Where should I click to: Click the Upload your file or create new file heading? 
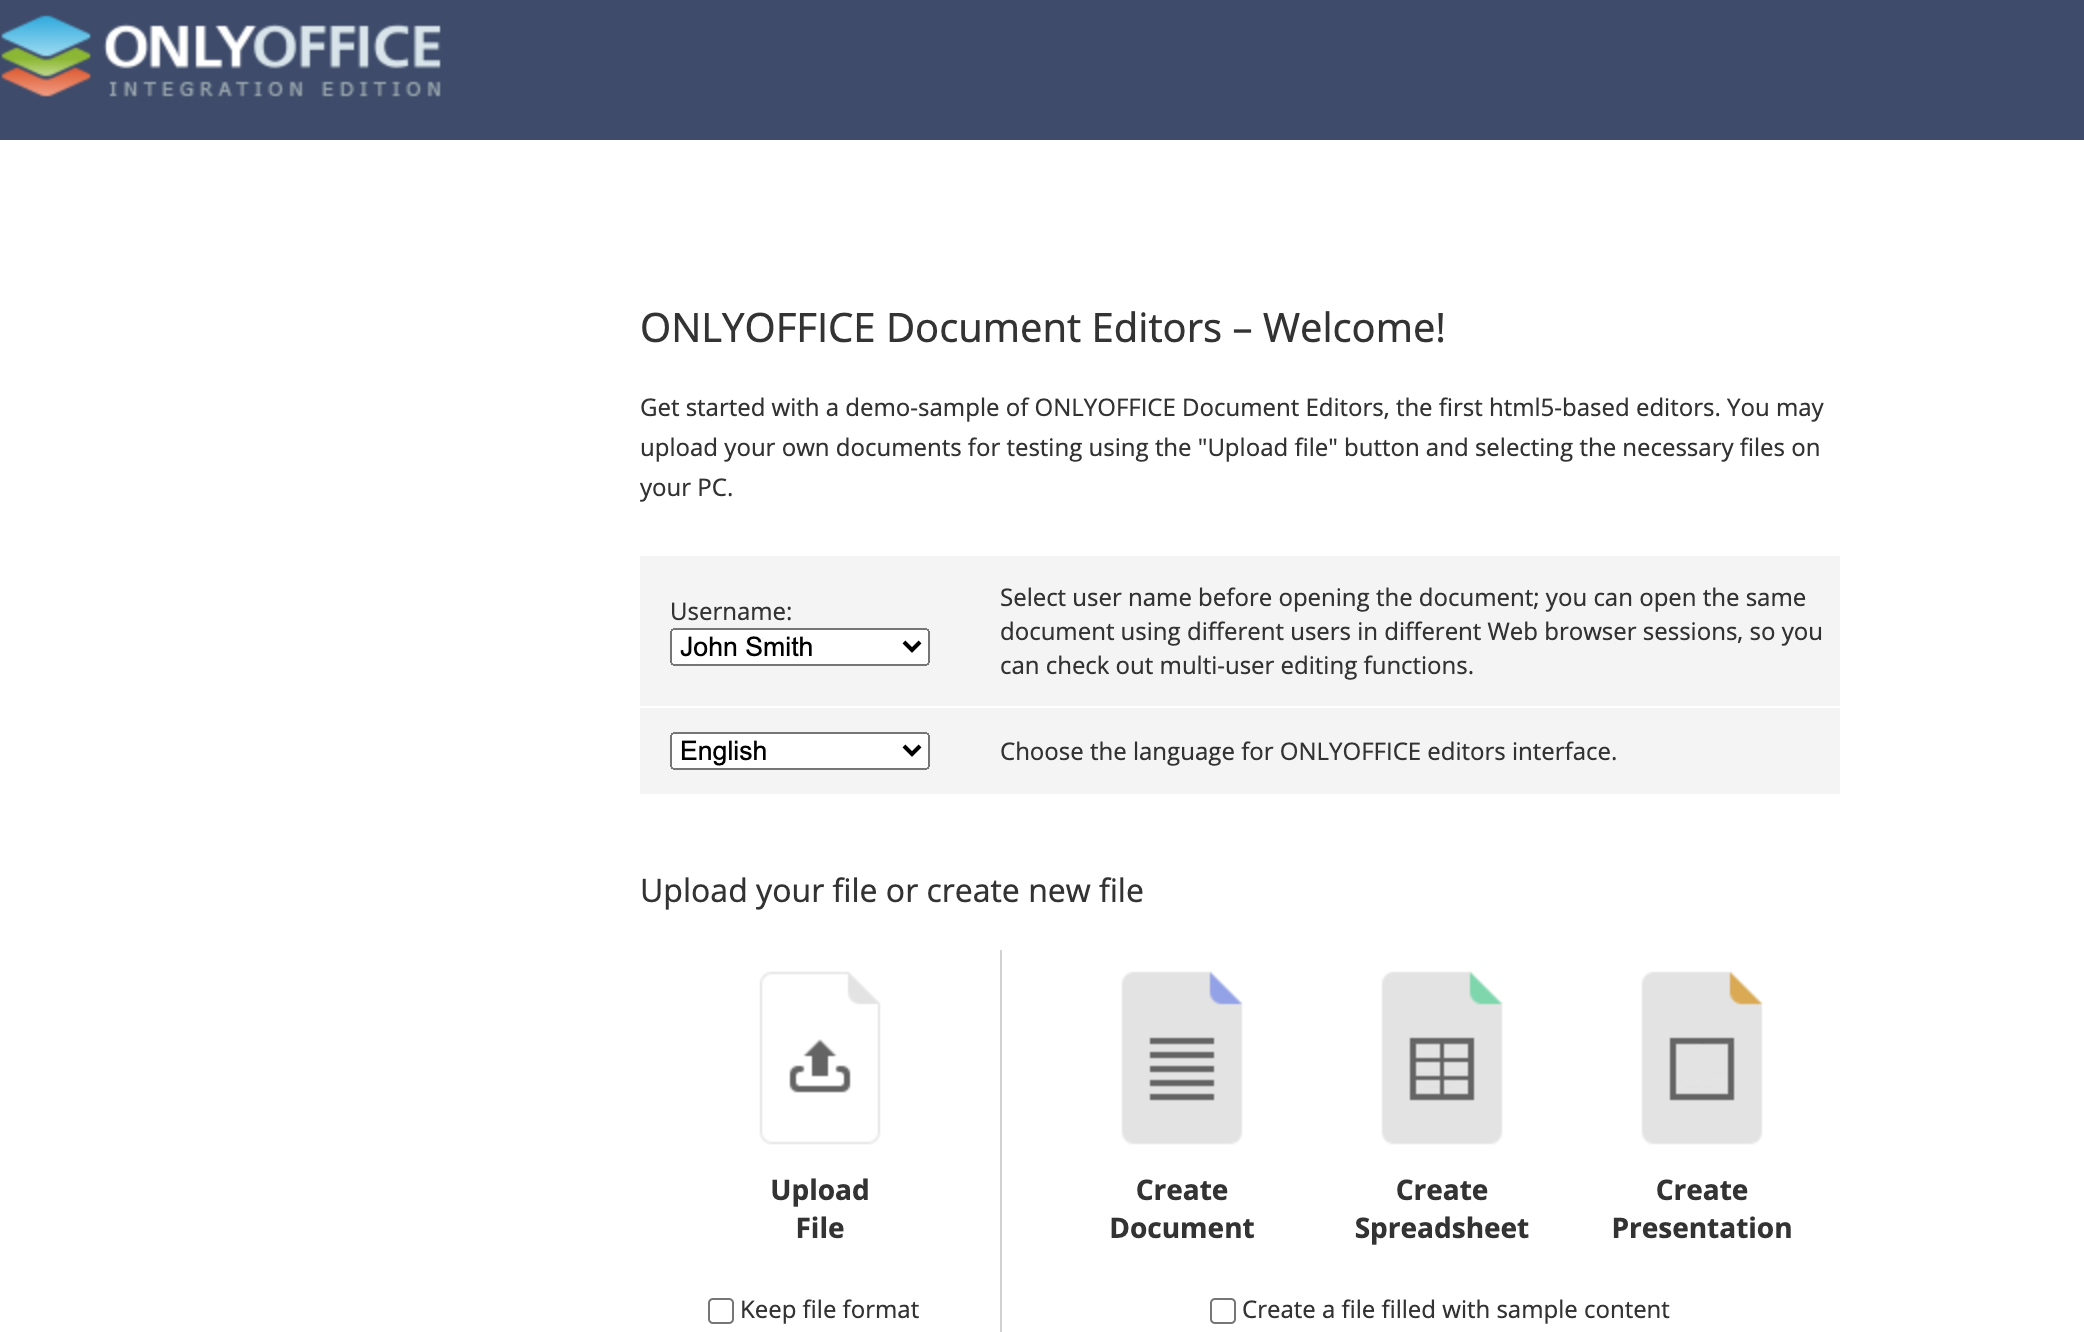click(891, 890)
